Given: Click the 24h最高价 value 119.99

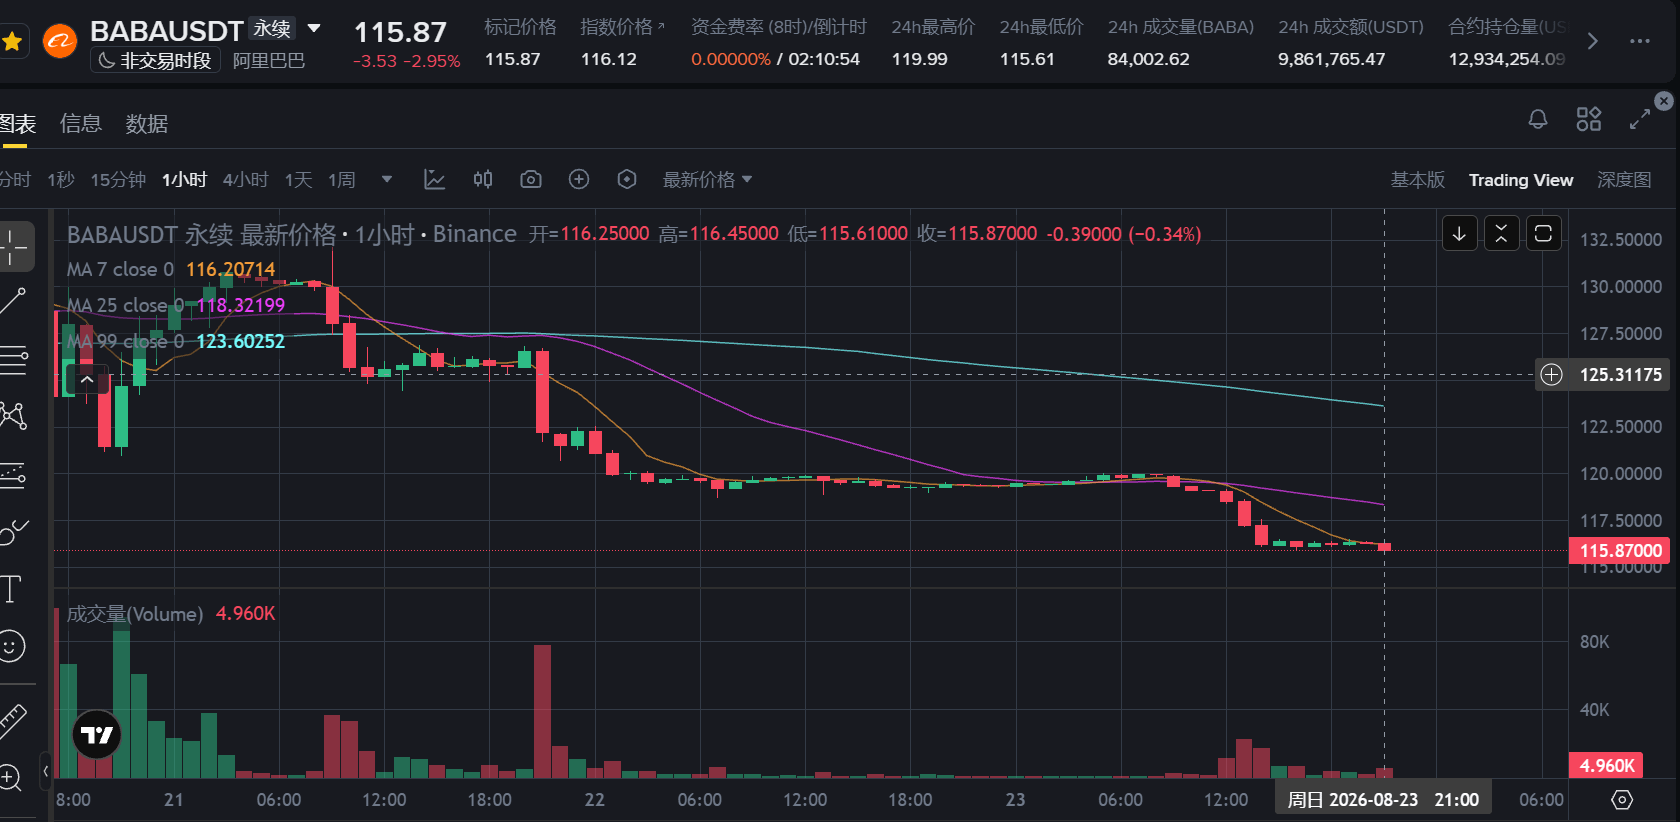Looking at the screenshot, I should 919,59.
